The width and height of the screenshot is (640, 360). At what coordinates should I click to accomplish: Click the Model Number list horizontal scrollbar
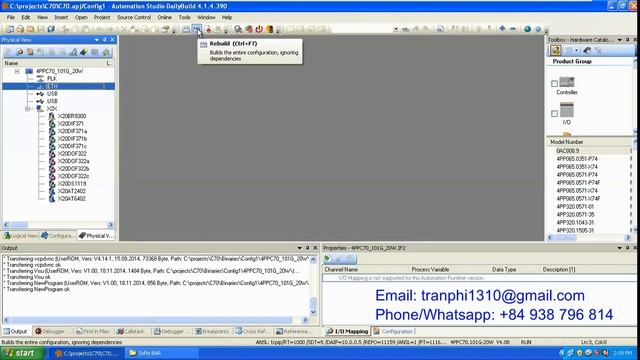tap(589, 238)
